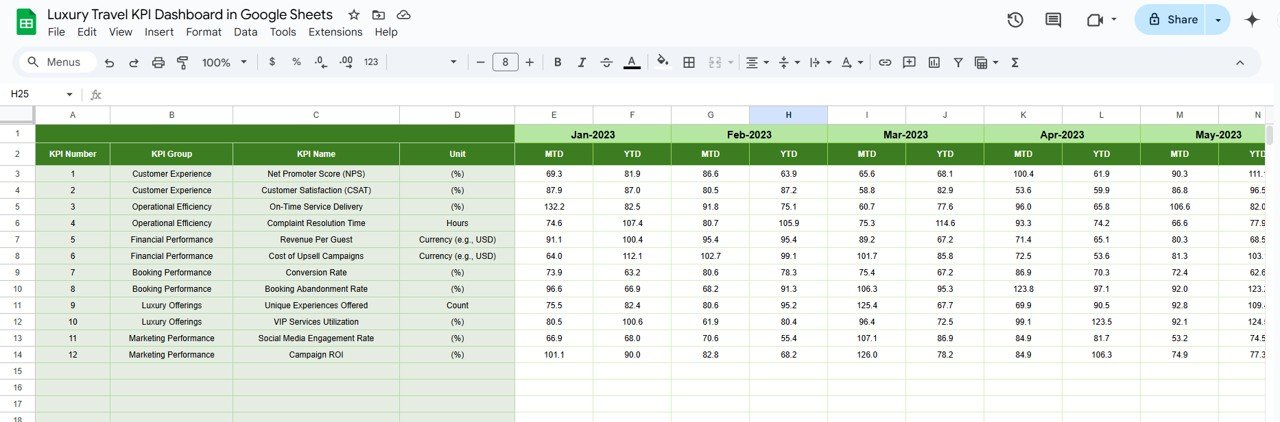
Task: Click the font size field
Action: coord(505,62)
